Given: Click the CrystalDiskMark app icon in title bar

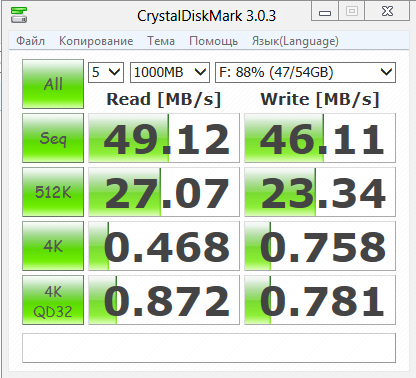Looking at the screenshot, I should 18,15.
